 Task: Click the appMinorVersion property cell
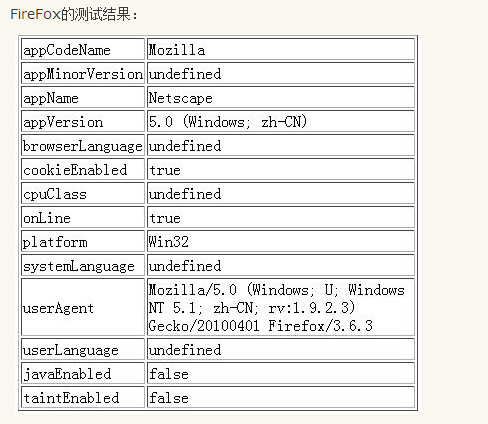83,74
